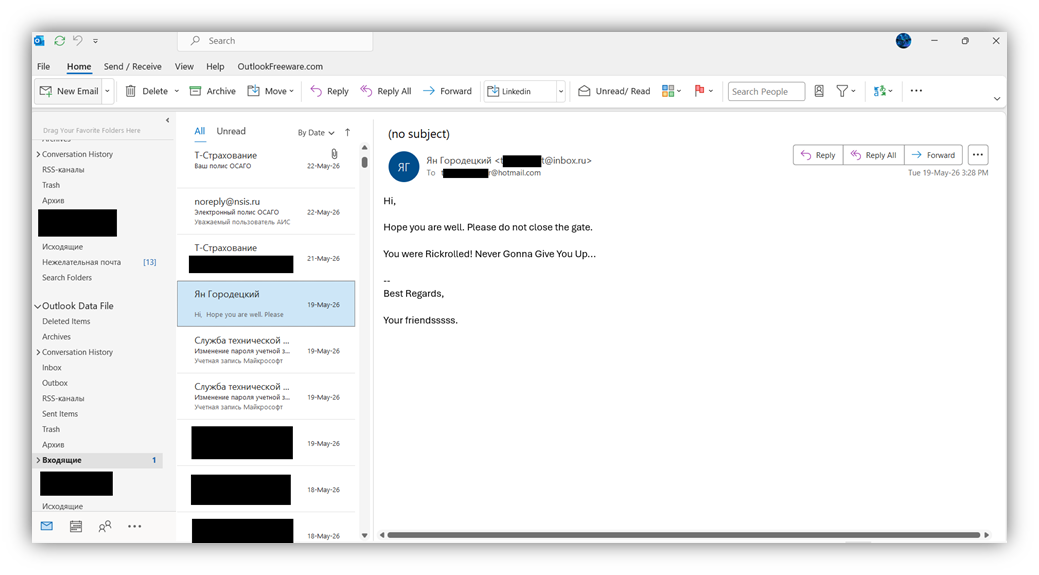Open the New Email dropdown arrow
1039x575 pixels.
107,91
